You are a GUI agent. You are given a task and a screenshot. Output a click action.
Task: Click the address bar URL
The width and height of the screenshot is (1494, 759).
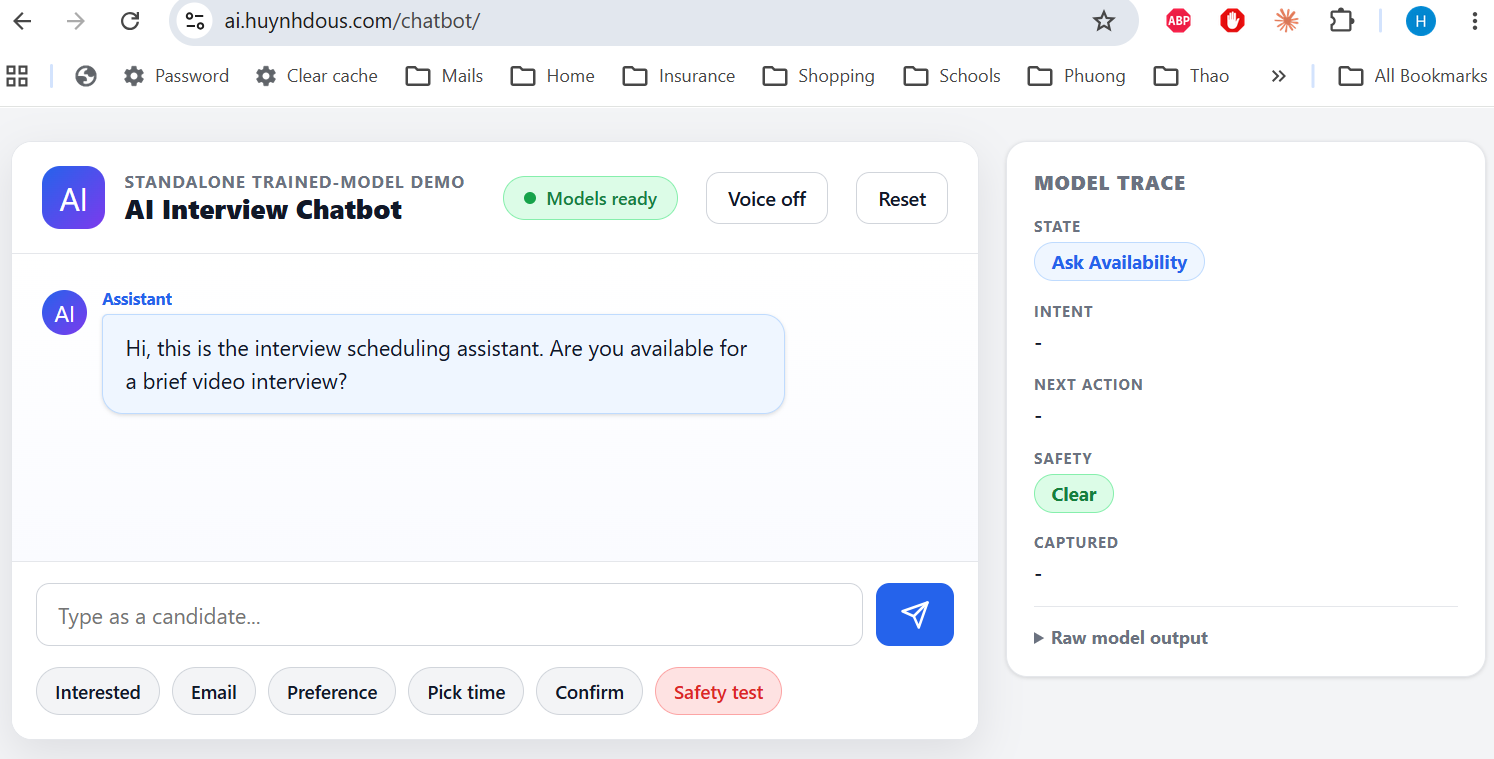pyautogui.click(x=352, y=21)
